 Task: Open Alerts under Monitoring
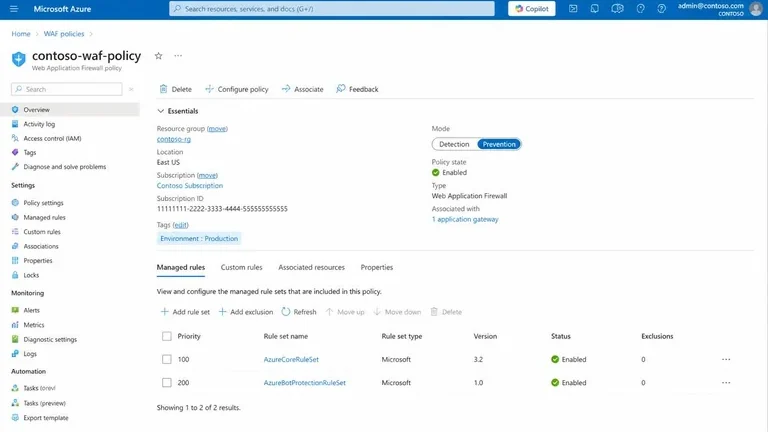click(26, 310)
